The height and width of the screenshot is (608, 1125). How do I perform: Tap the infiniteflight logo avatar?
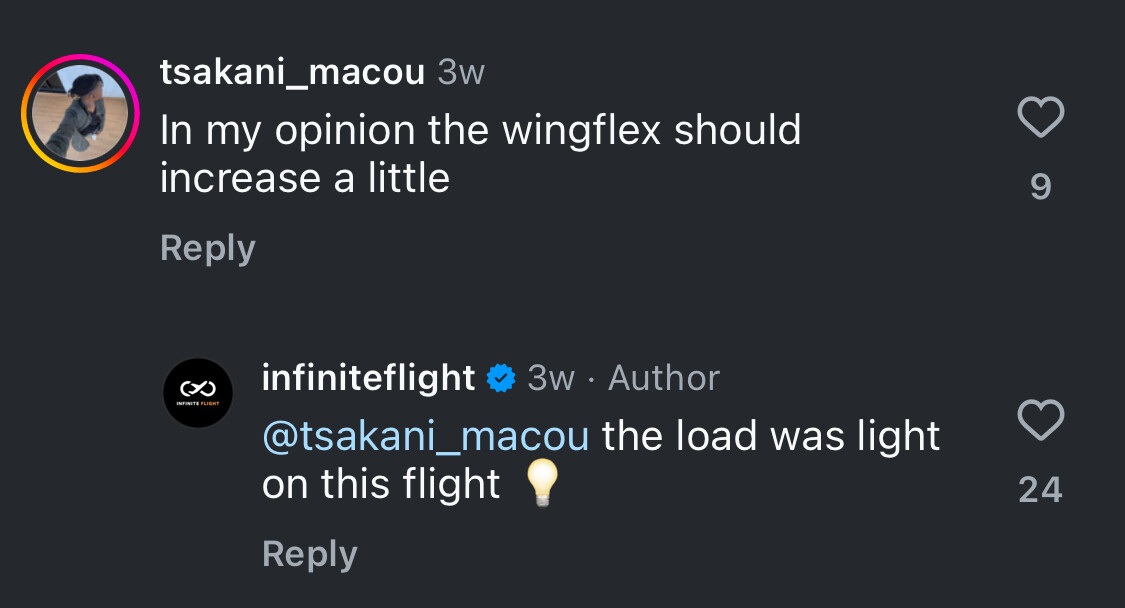click(x=198, y=393)
